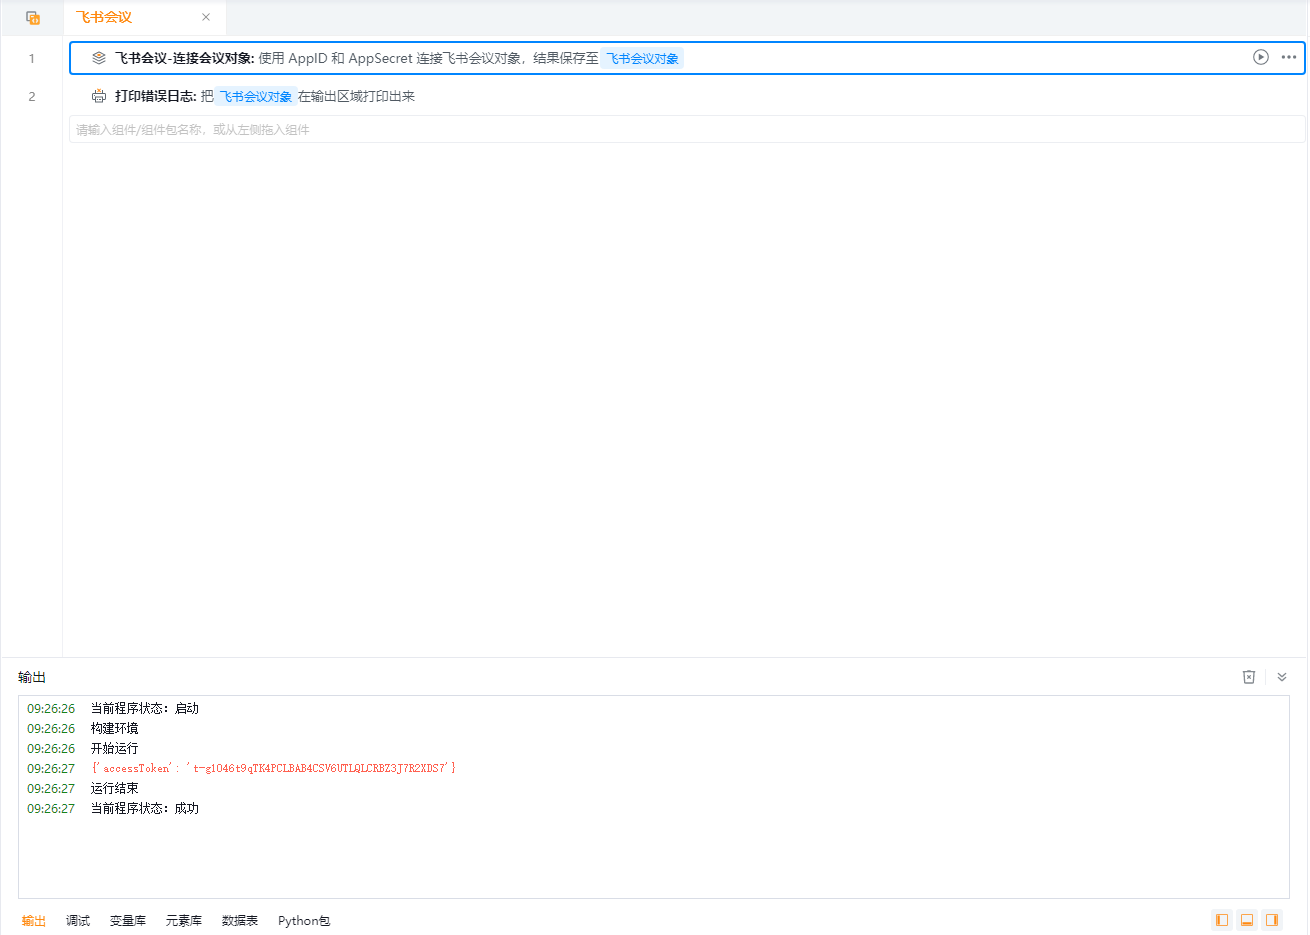Open the 元素库 tab
This screenshot has width=1310, height=935.
coord(184,921)
